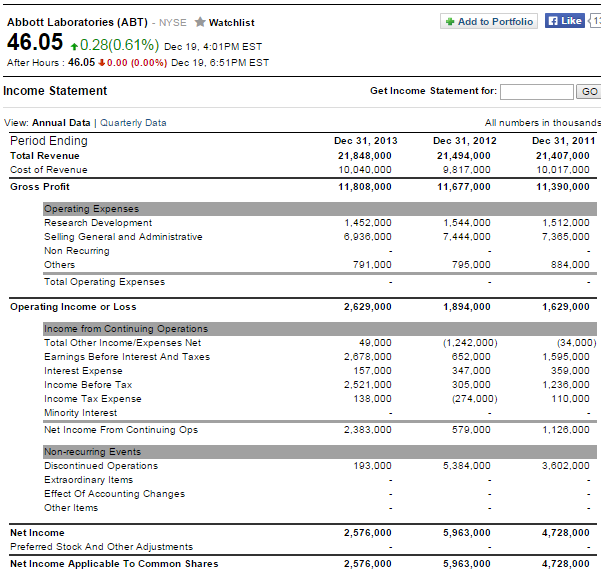The height and width of the screenshot is (576, 601).
Task: Click the Operating Expenses section header
Action: click(x=320, y=209)
